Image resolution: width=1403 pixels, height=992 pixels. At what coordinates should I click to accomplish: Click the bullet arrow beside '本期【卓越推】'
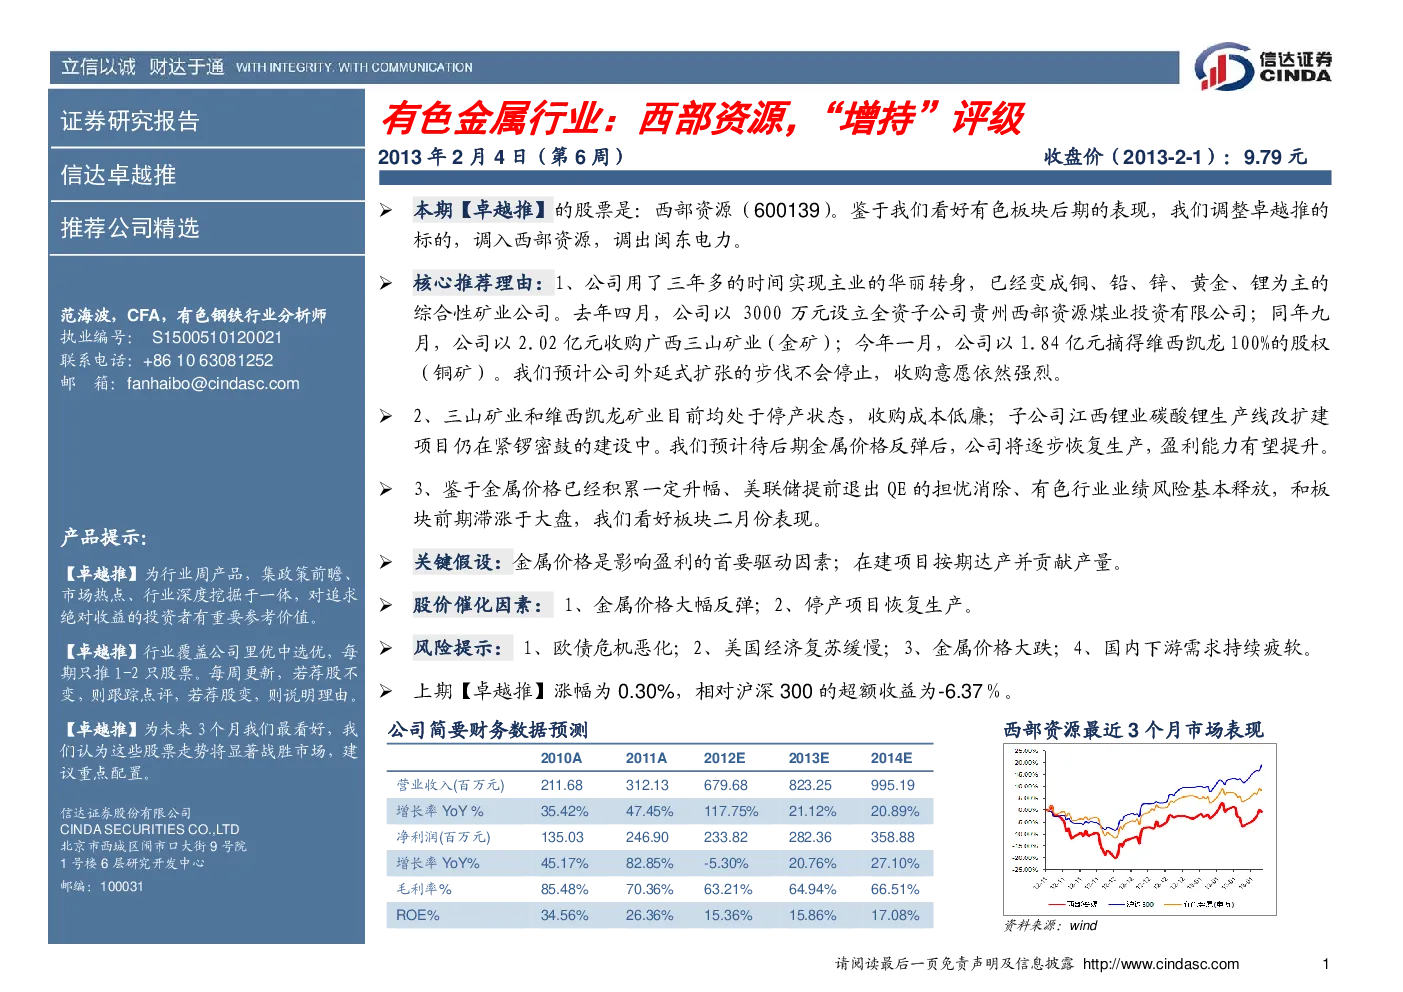click(x=386, y=210)
